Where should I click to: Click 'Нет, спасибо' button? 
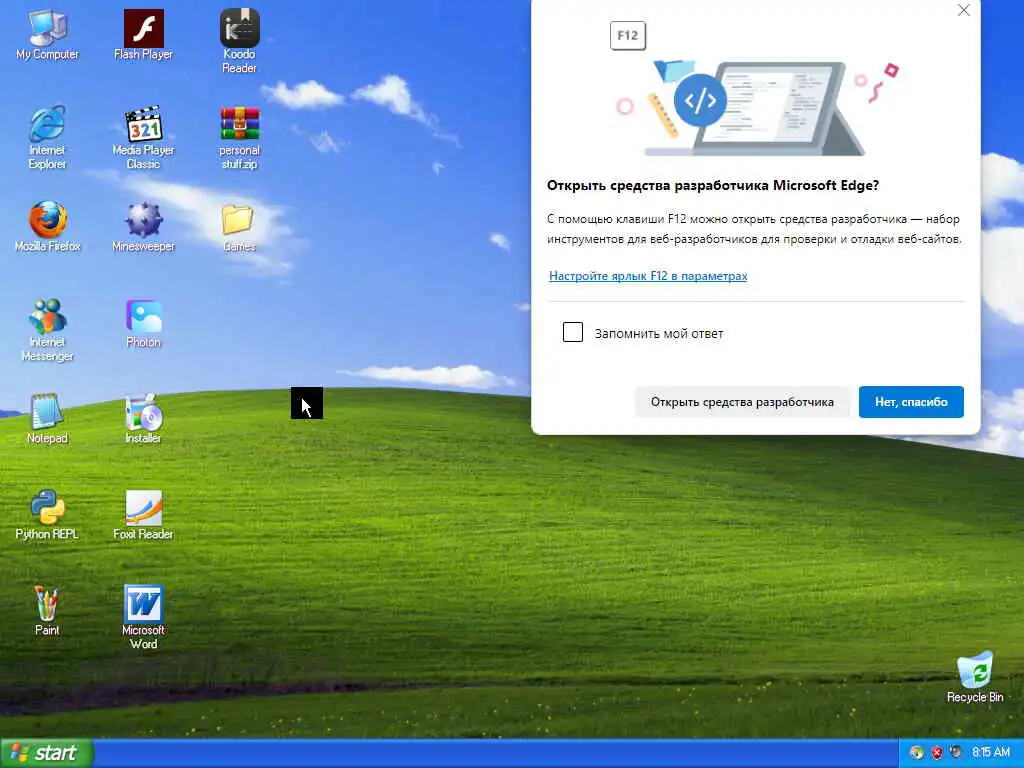[911, 402]
